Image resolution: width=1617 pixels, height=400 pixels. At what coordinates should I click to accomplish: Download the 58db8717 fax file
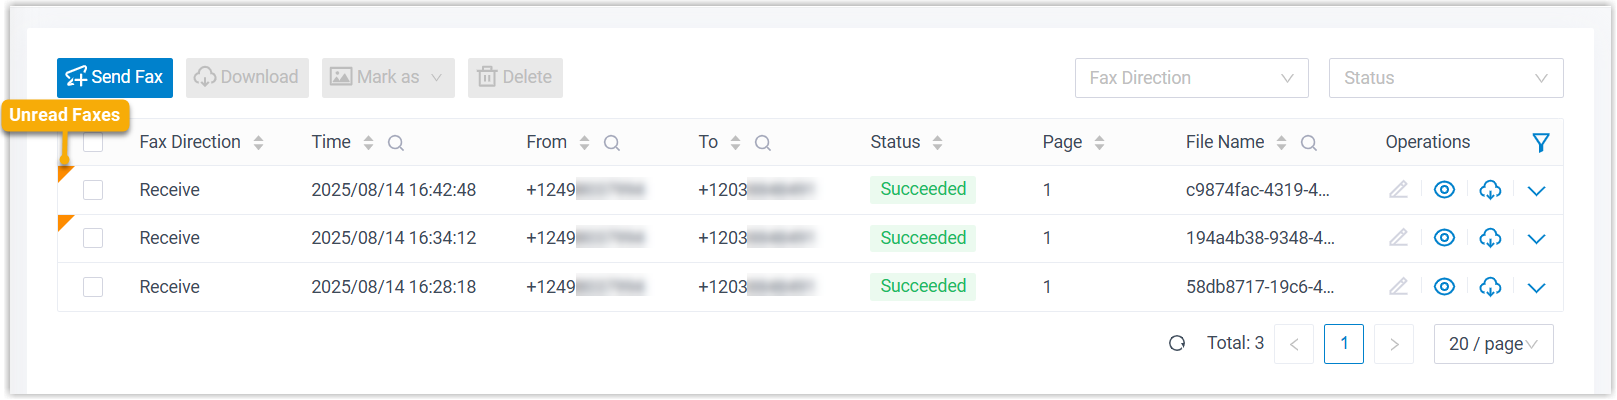click(x=1490, y=287)
